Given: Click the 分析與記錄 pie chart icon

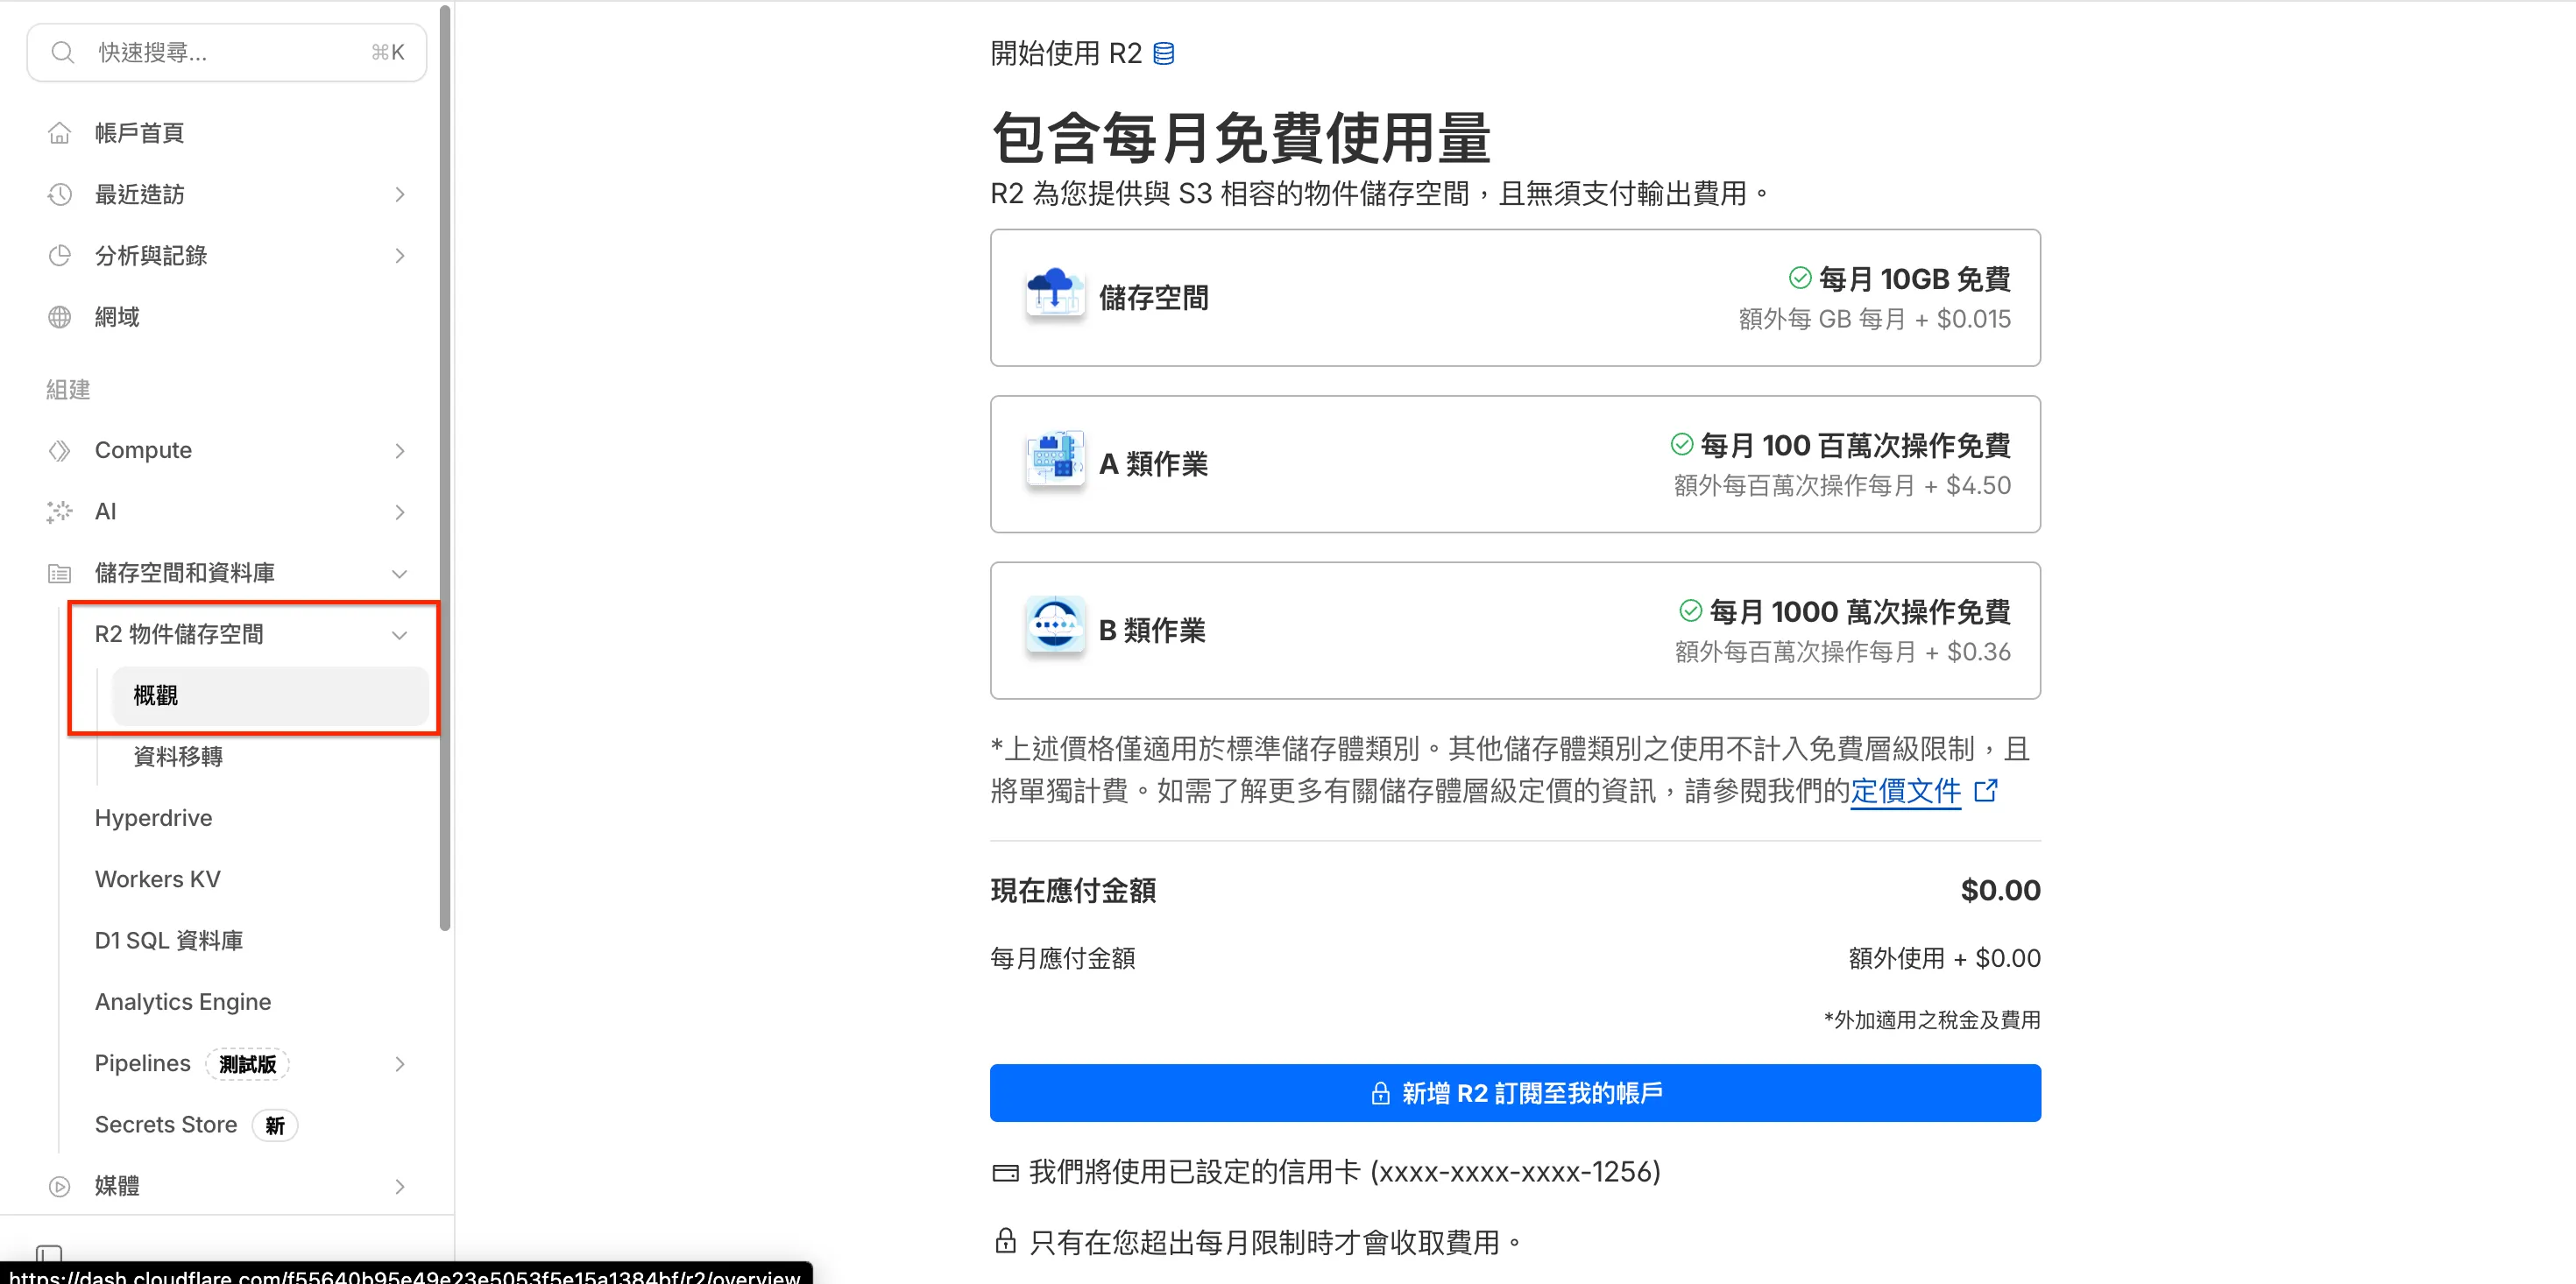Looking at the screenshot, I should click(59, 255).
